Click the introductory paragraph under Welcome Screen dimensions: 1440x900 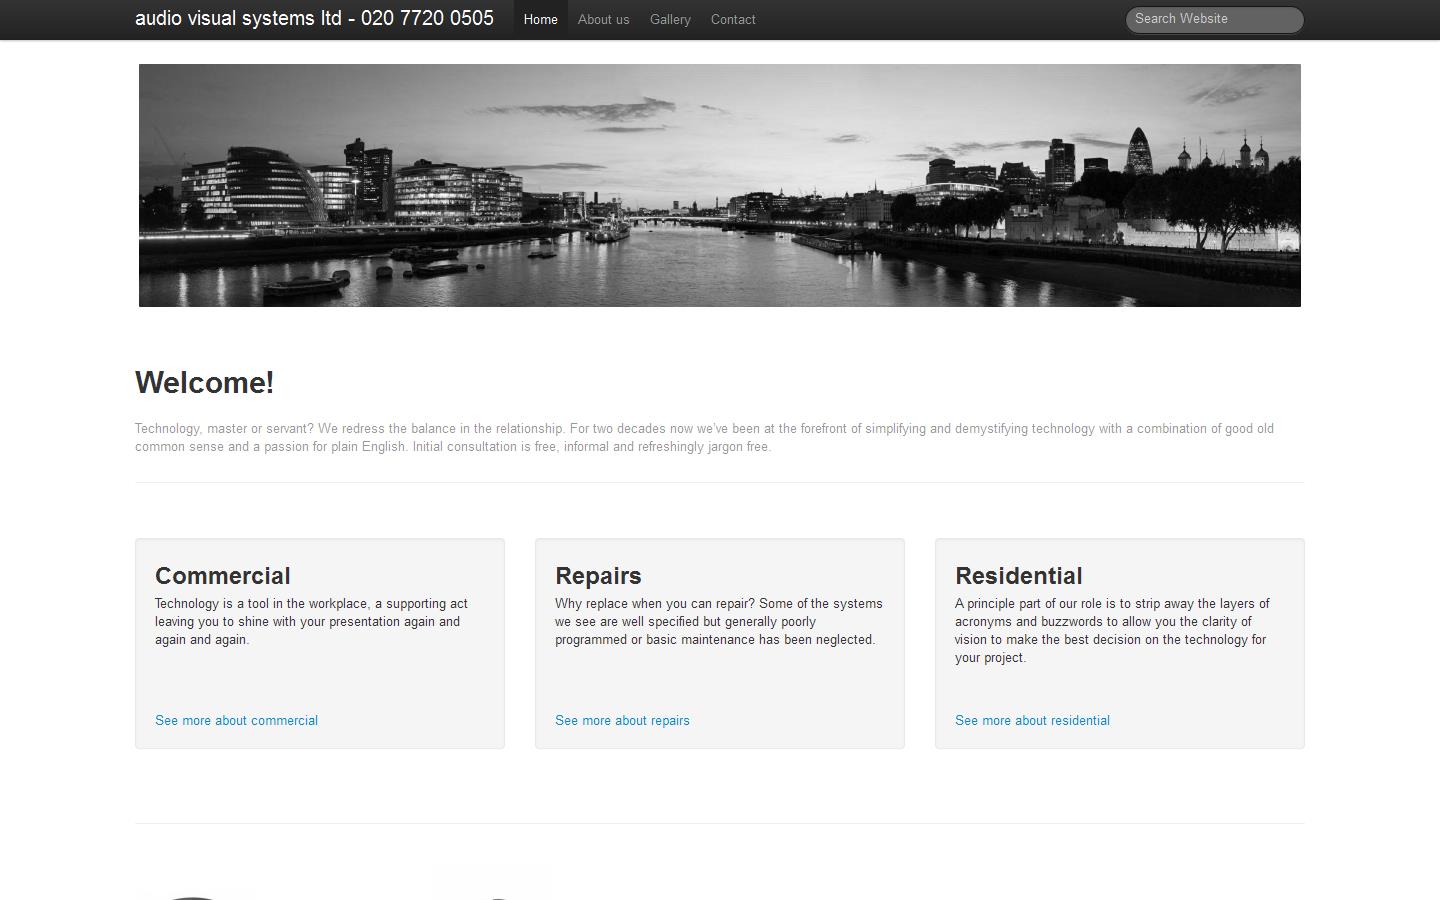[x=704, y=437]
